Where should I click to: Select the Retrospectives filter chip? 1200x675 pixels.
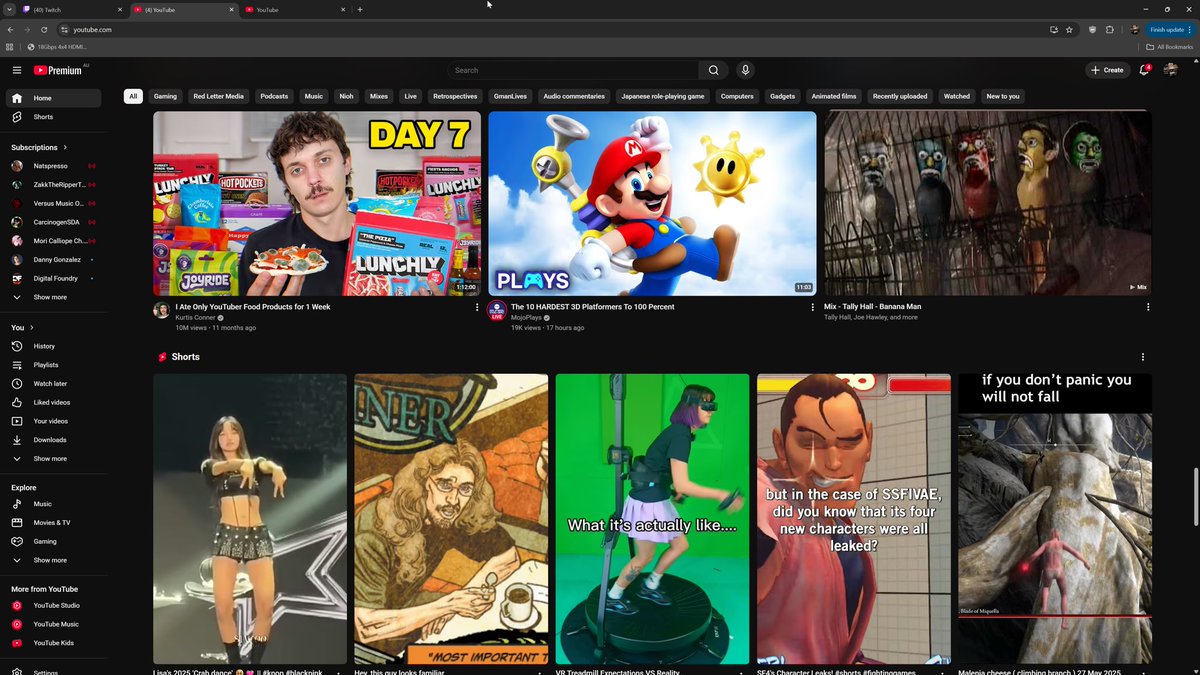click(455, 96)
